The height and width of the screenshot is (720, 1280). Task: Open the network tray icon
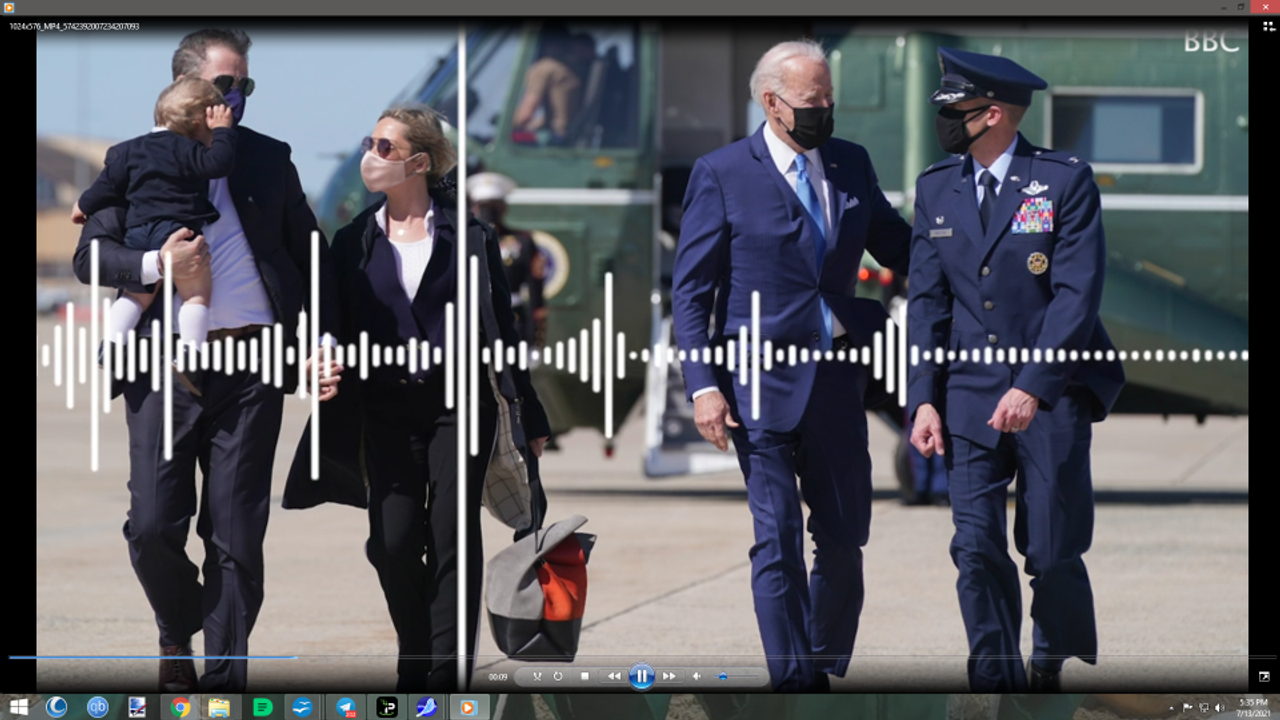pyautogui.click(x=1203, y=707)
